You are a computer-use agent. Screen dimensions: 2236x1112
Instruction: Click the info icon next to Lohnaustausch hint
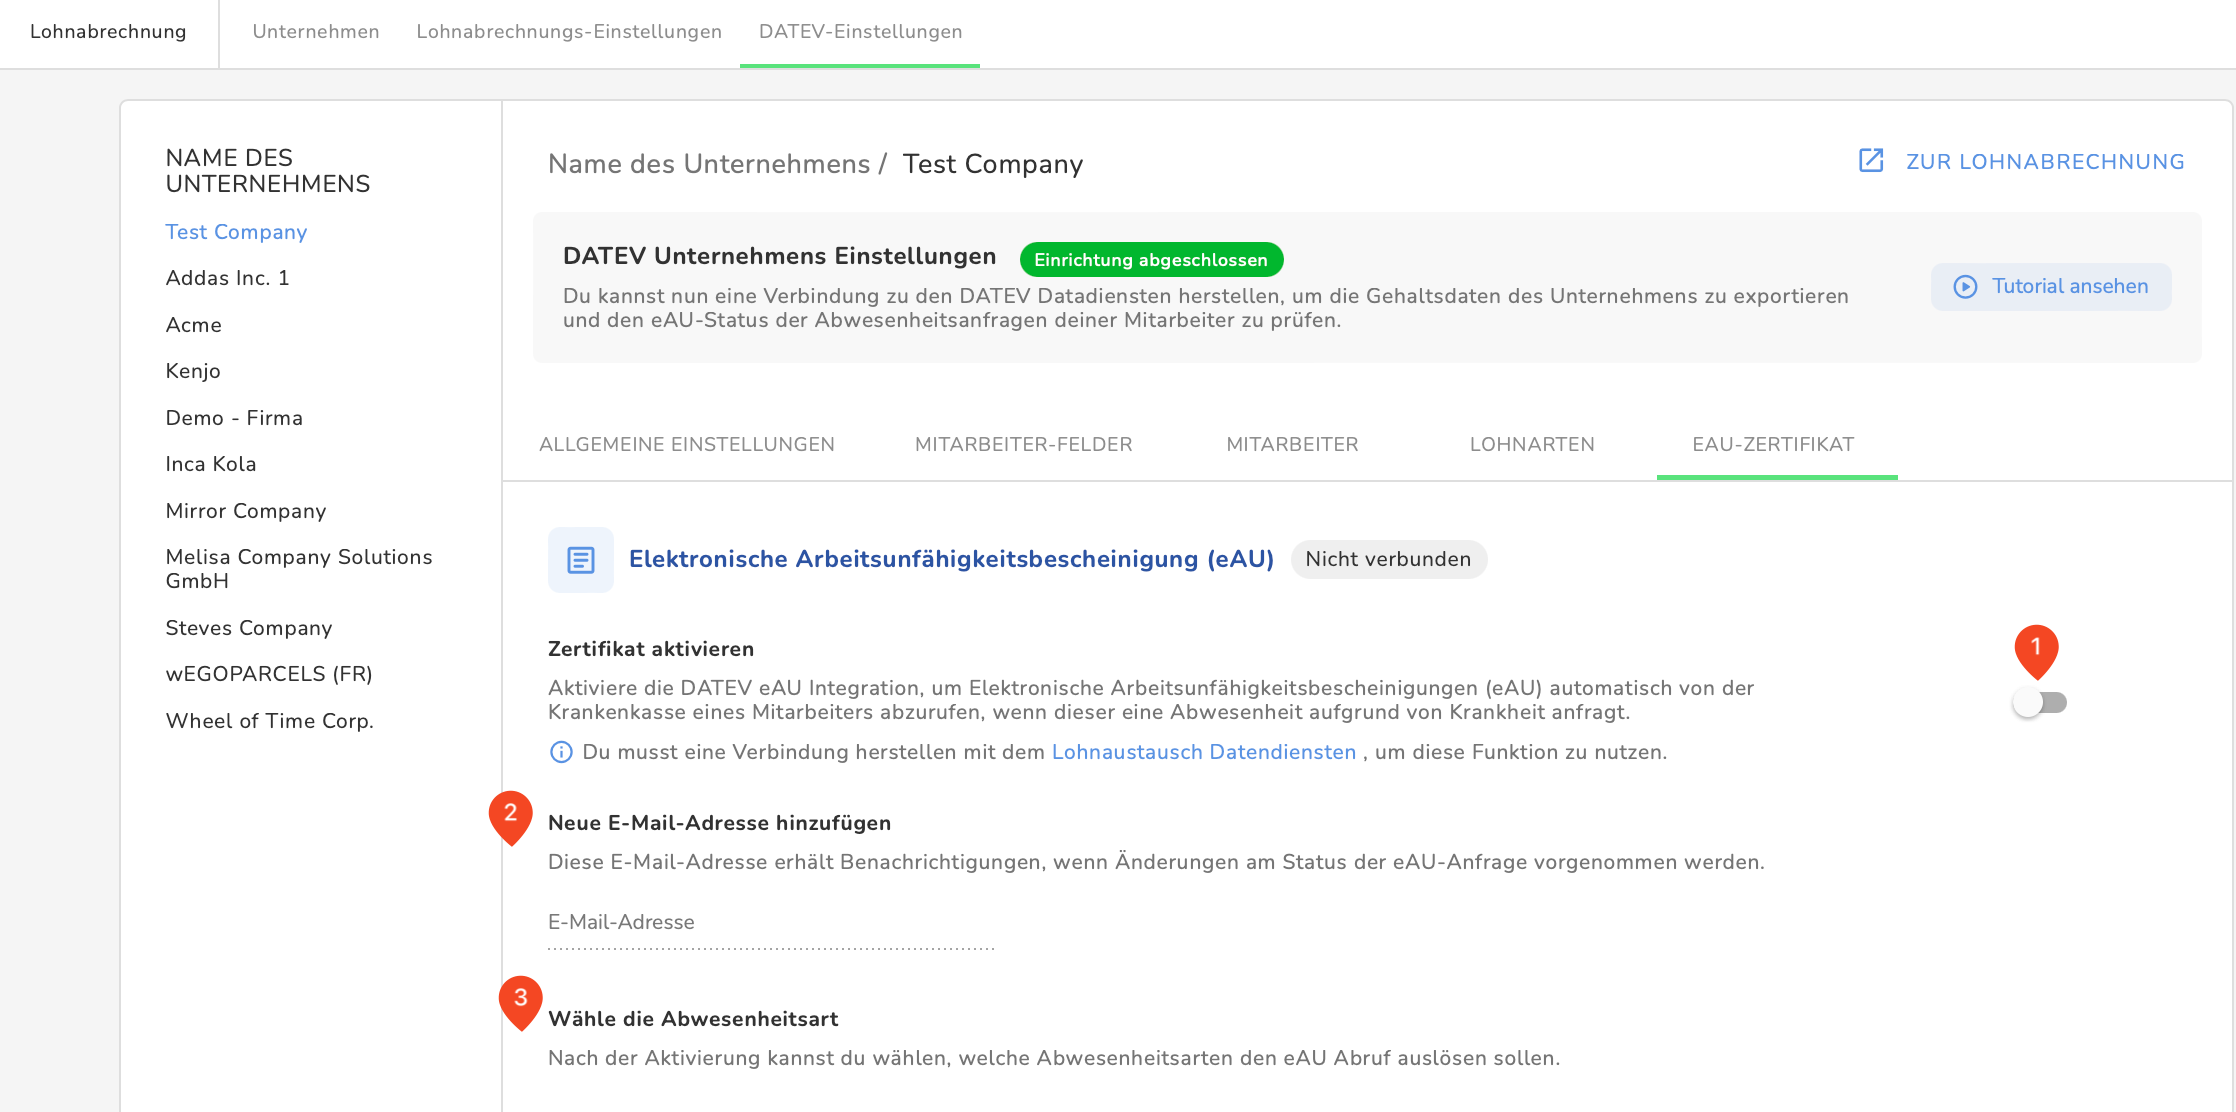point(561,752)
